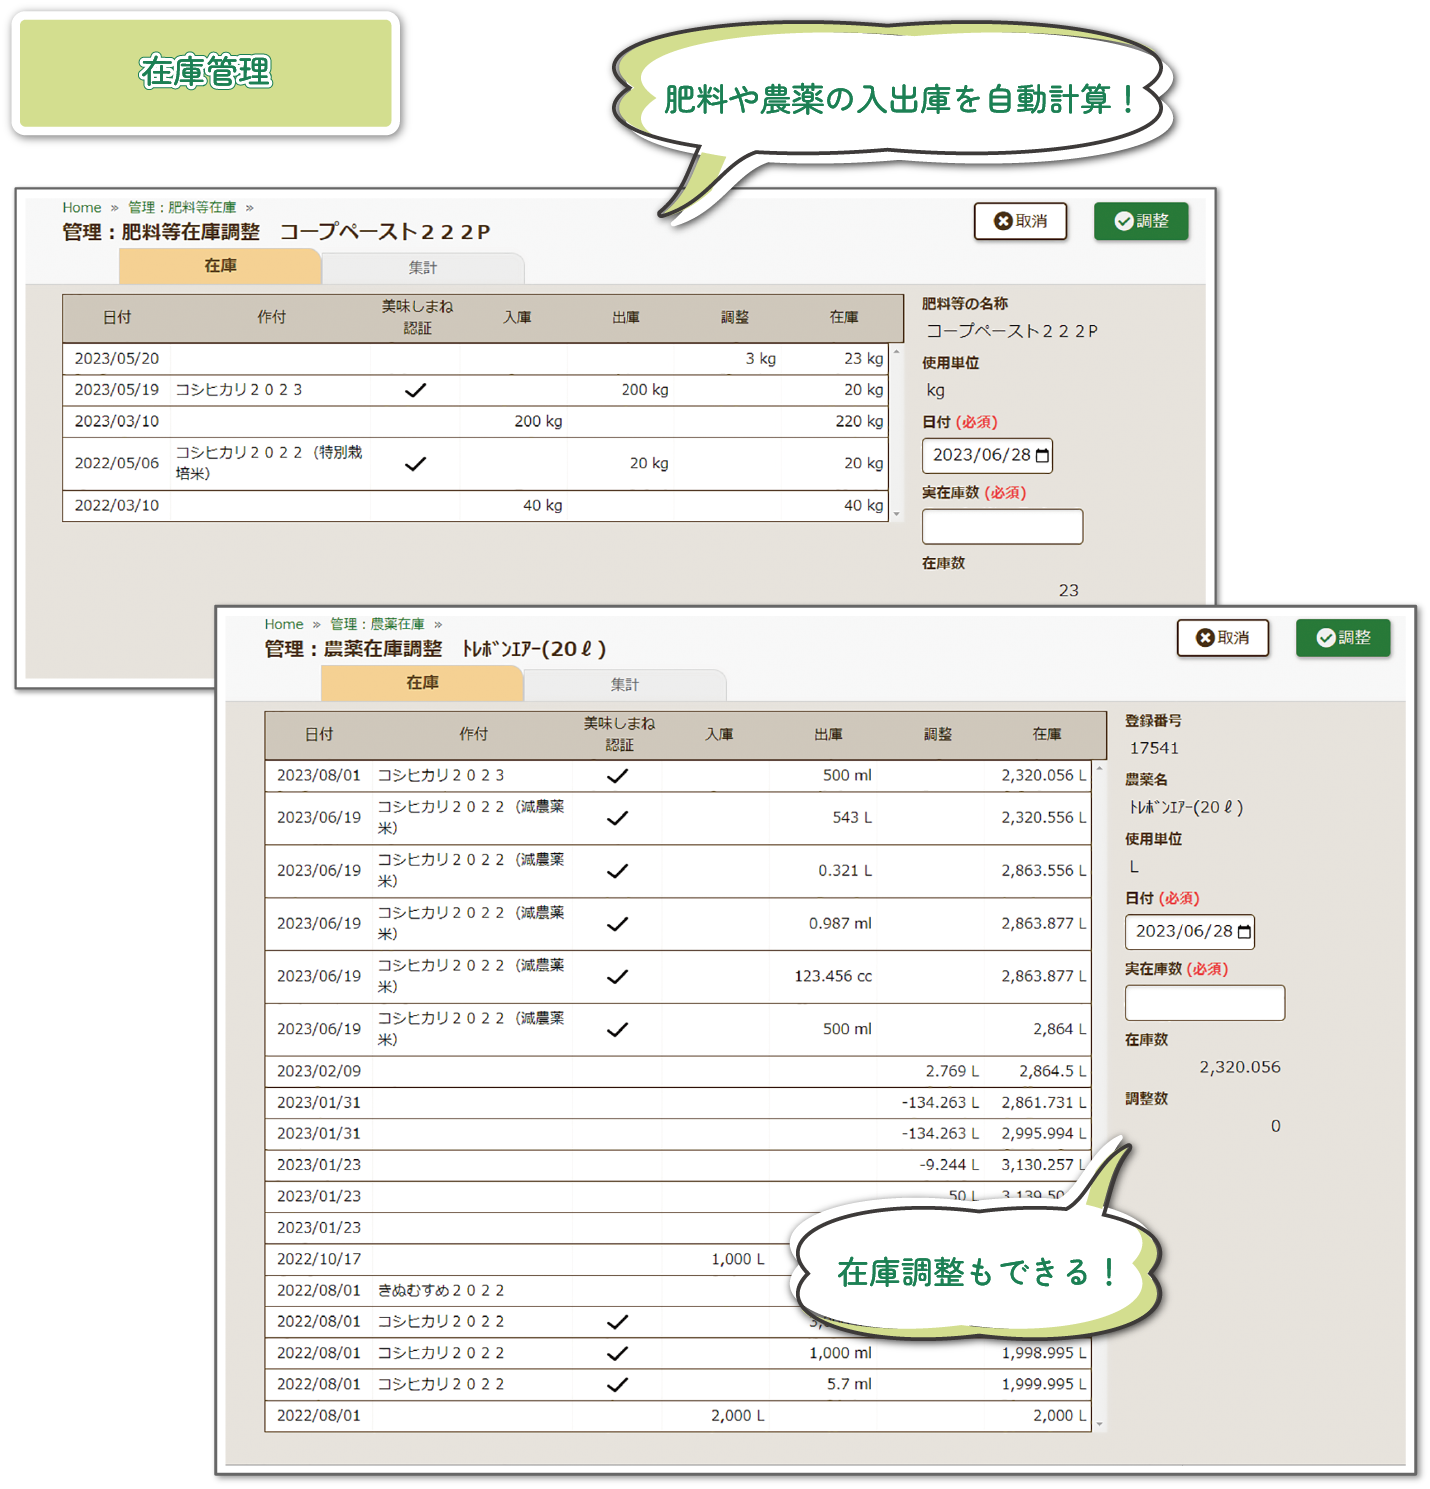Viewport: 1430px width, 1489px height.
Task: Select 在庫 tab in pesticide window
Action: pyautogui.click(x=422, y=683)
